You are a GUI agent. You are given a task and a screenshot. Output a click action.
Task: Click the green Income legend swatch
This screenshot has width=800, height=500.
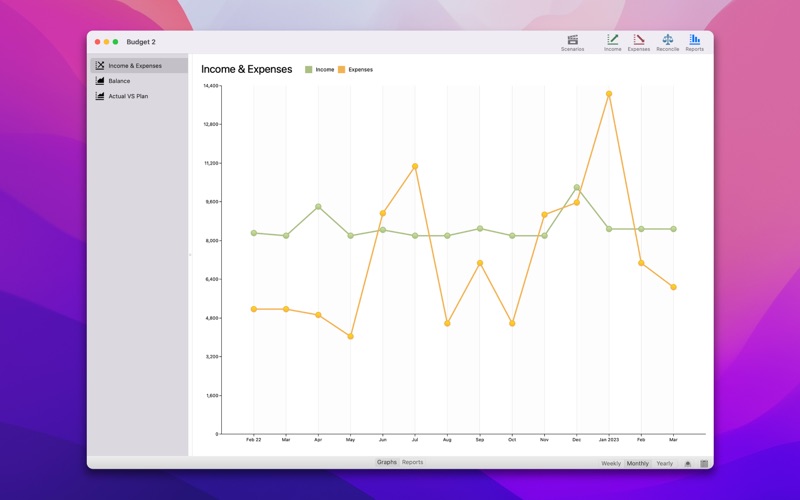tap(309, 70)
